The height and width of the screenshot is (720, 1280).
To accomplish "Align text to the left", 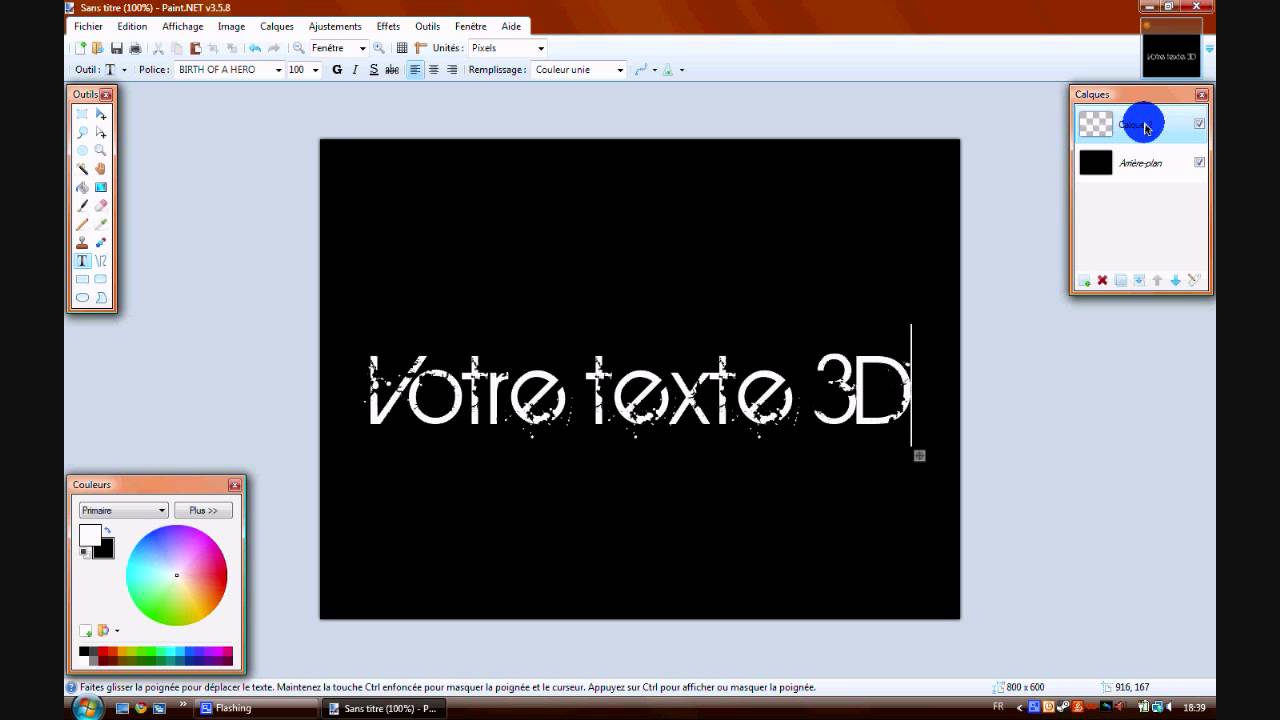I will (415, 70).
